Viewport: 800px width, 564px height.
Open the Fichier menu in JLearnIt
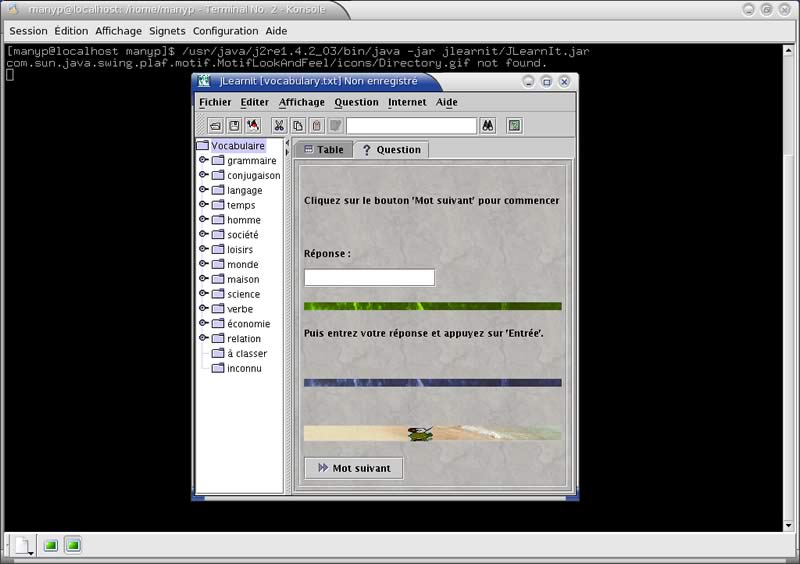tap(215, 102)
